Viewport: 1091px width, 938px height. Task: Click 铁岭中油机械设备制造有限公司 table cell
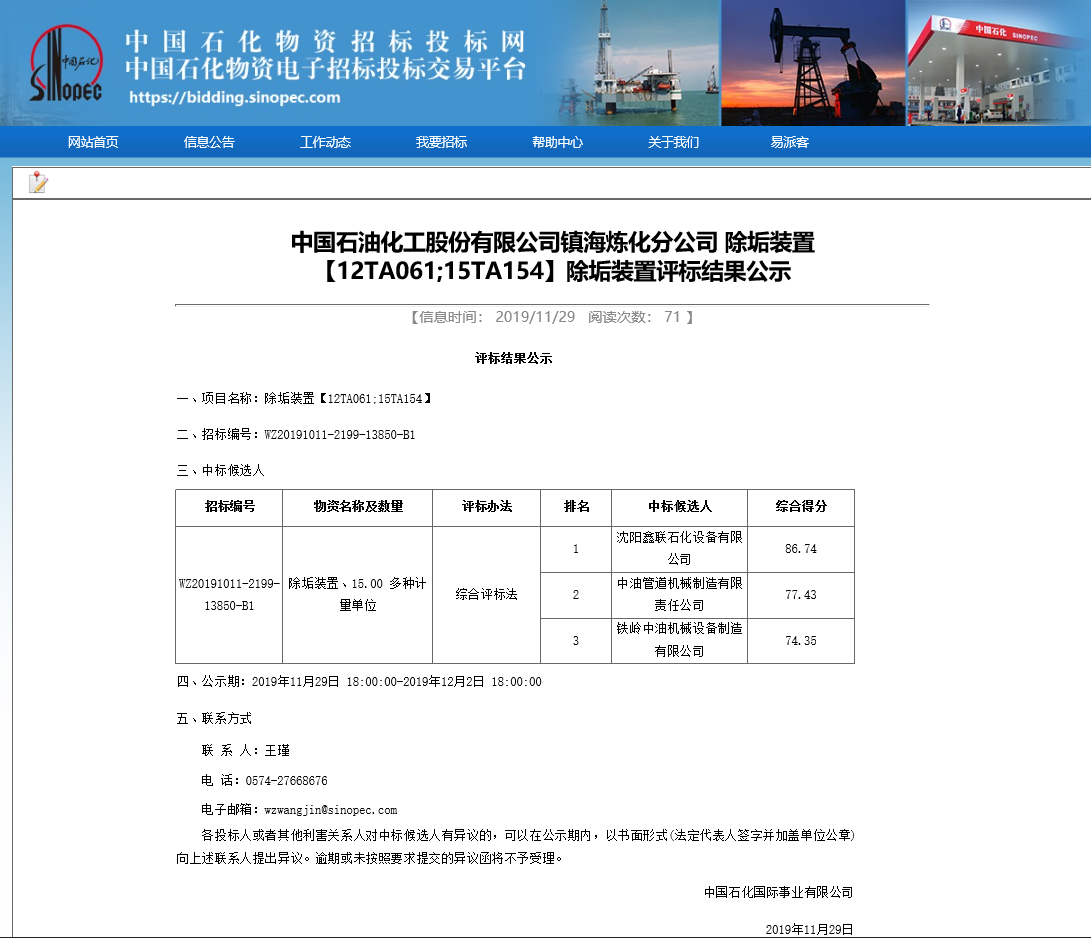(679, 641)
